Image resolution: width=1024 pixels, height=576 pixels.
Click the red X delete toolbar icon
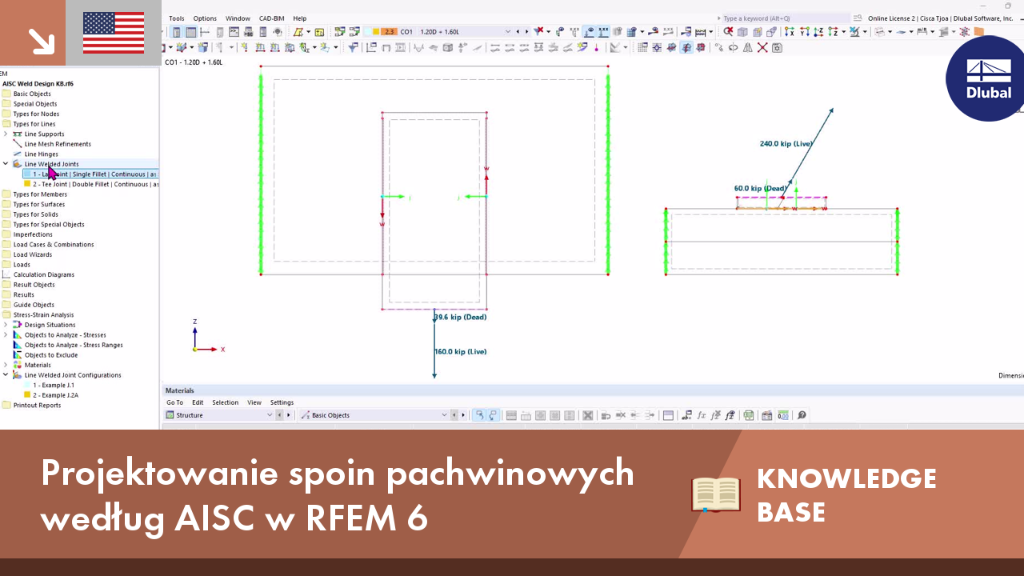762,48
